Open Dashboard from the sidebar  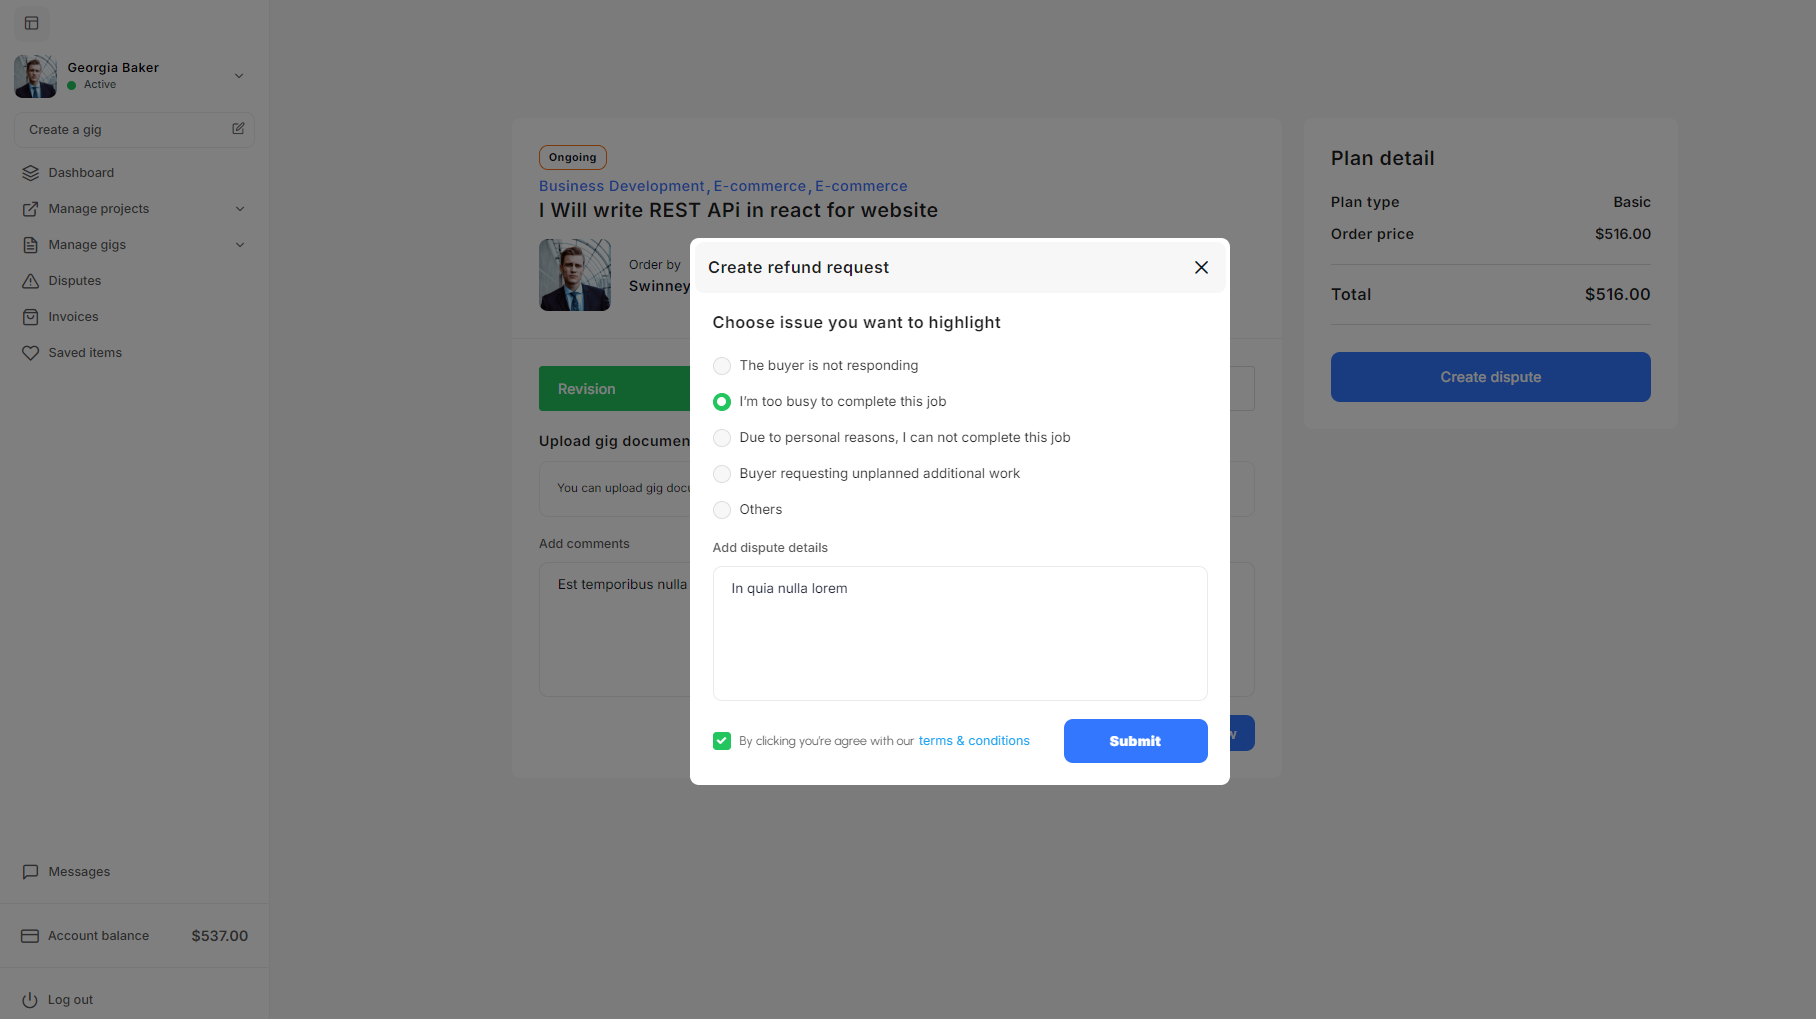(x=81, y=173)
